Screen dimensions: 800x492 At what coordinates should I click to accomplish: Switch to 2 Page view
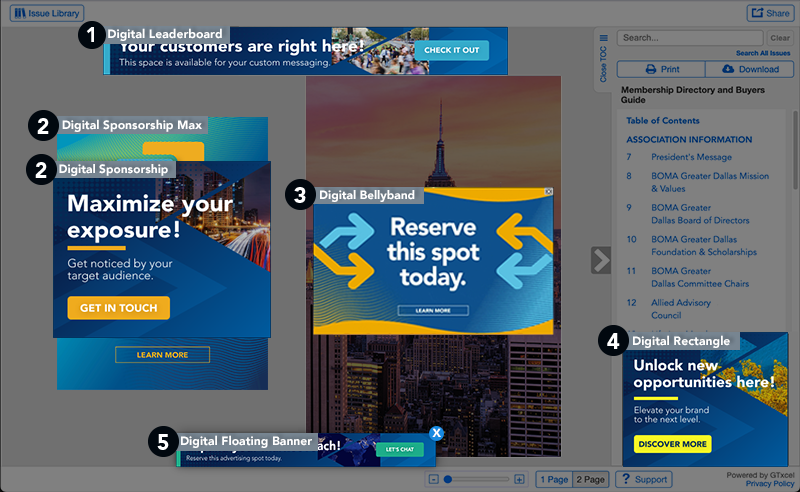tap(592, 480)
